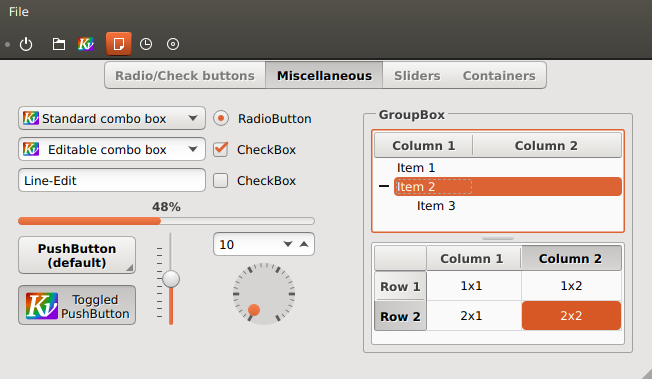The width and height of the screenshot is (652, 379).
Task: Click the Kv logo on Toggled PushButton
Action: [x=42, y=305]
